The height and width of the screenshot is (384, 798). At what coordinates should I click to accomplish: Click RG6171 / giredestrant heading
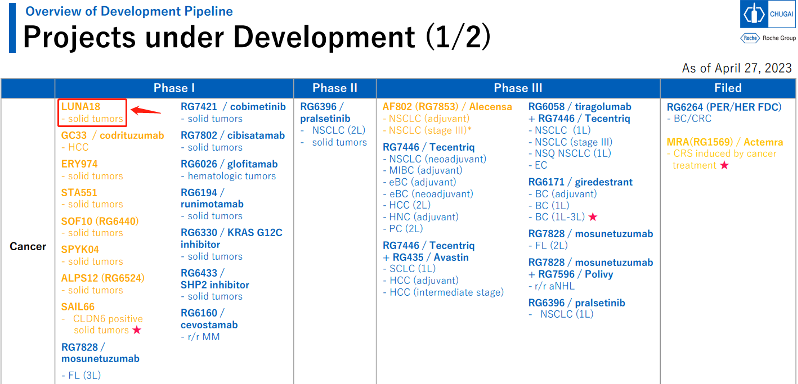click(x=580, y=182)
